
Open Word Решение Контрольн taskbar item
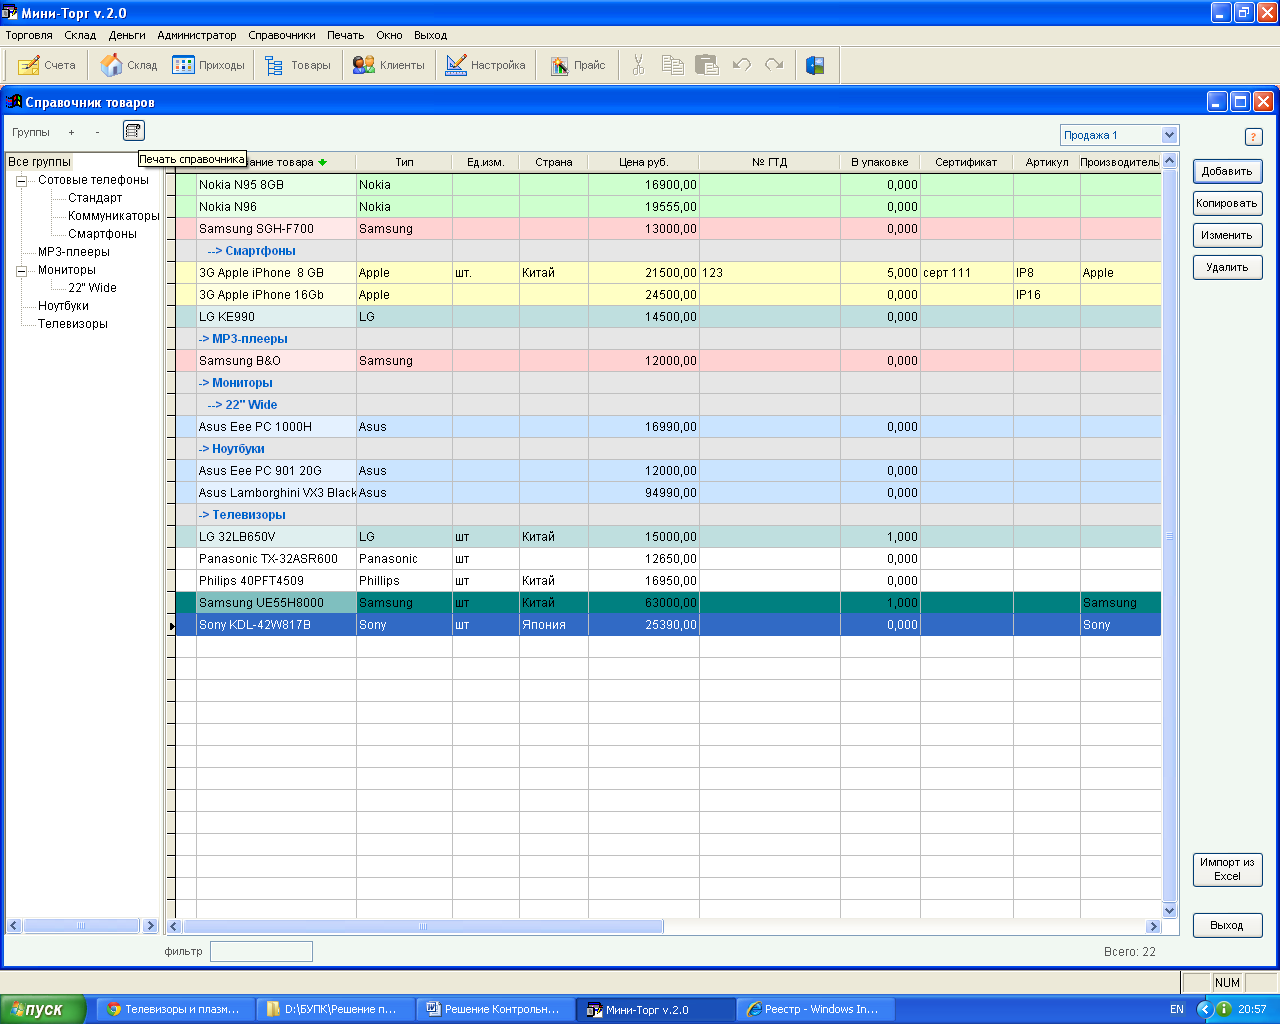(495, 1009)
